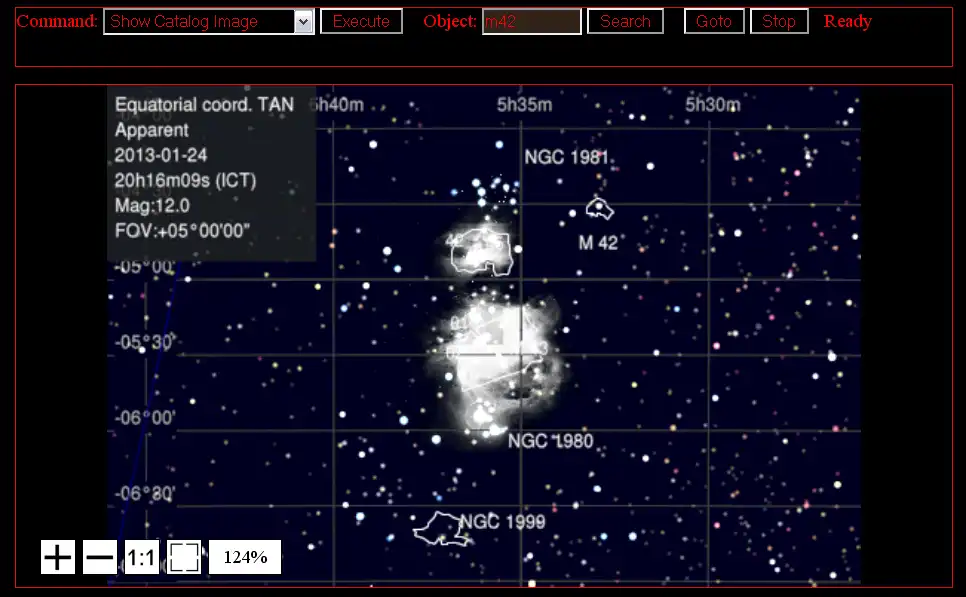This screenshot has height=597, width=966.
Task: Select the Show Catalog Image combo box
Action: coord(209,22)
